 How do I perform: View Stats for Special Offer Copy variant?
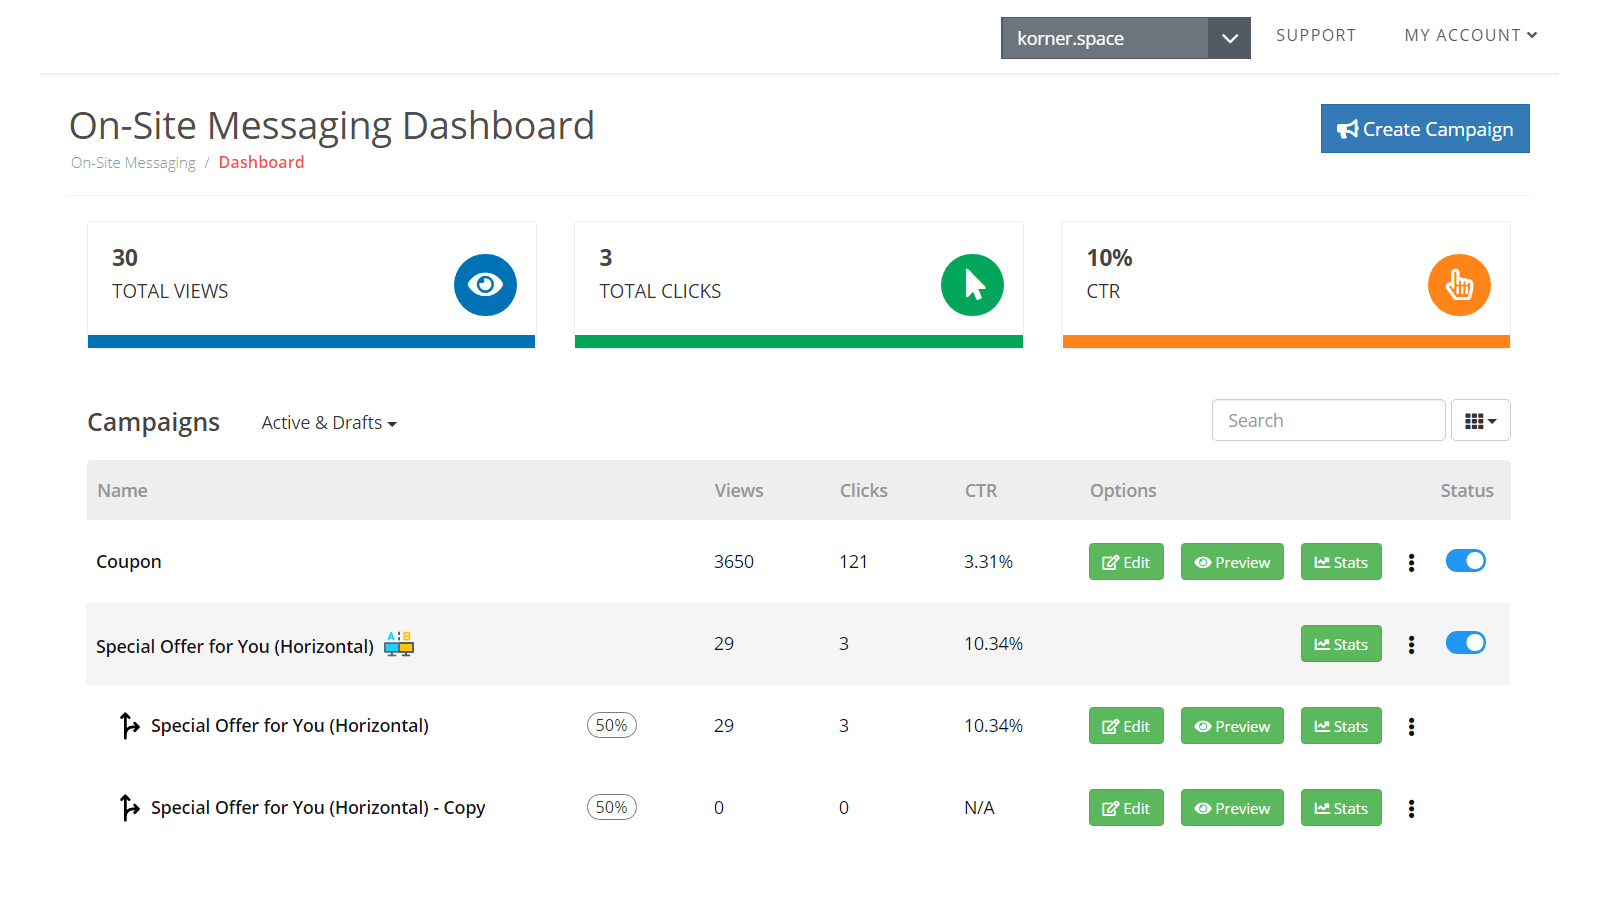[1341, 808]
